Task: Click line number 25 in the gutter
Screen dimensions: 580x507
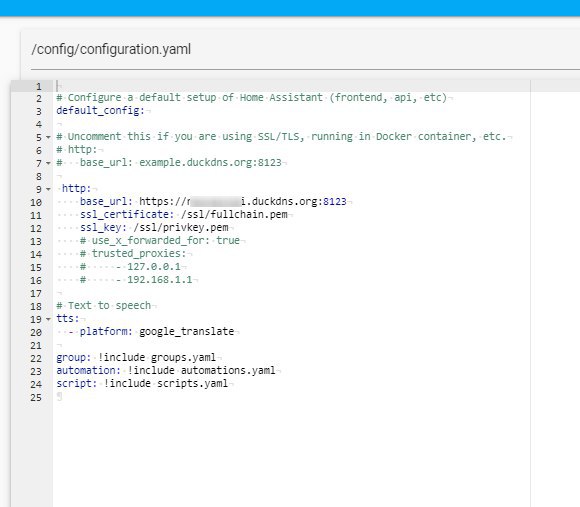Action: coord(36,398)
